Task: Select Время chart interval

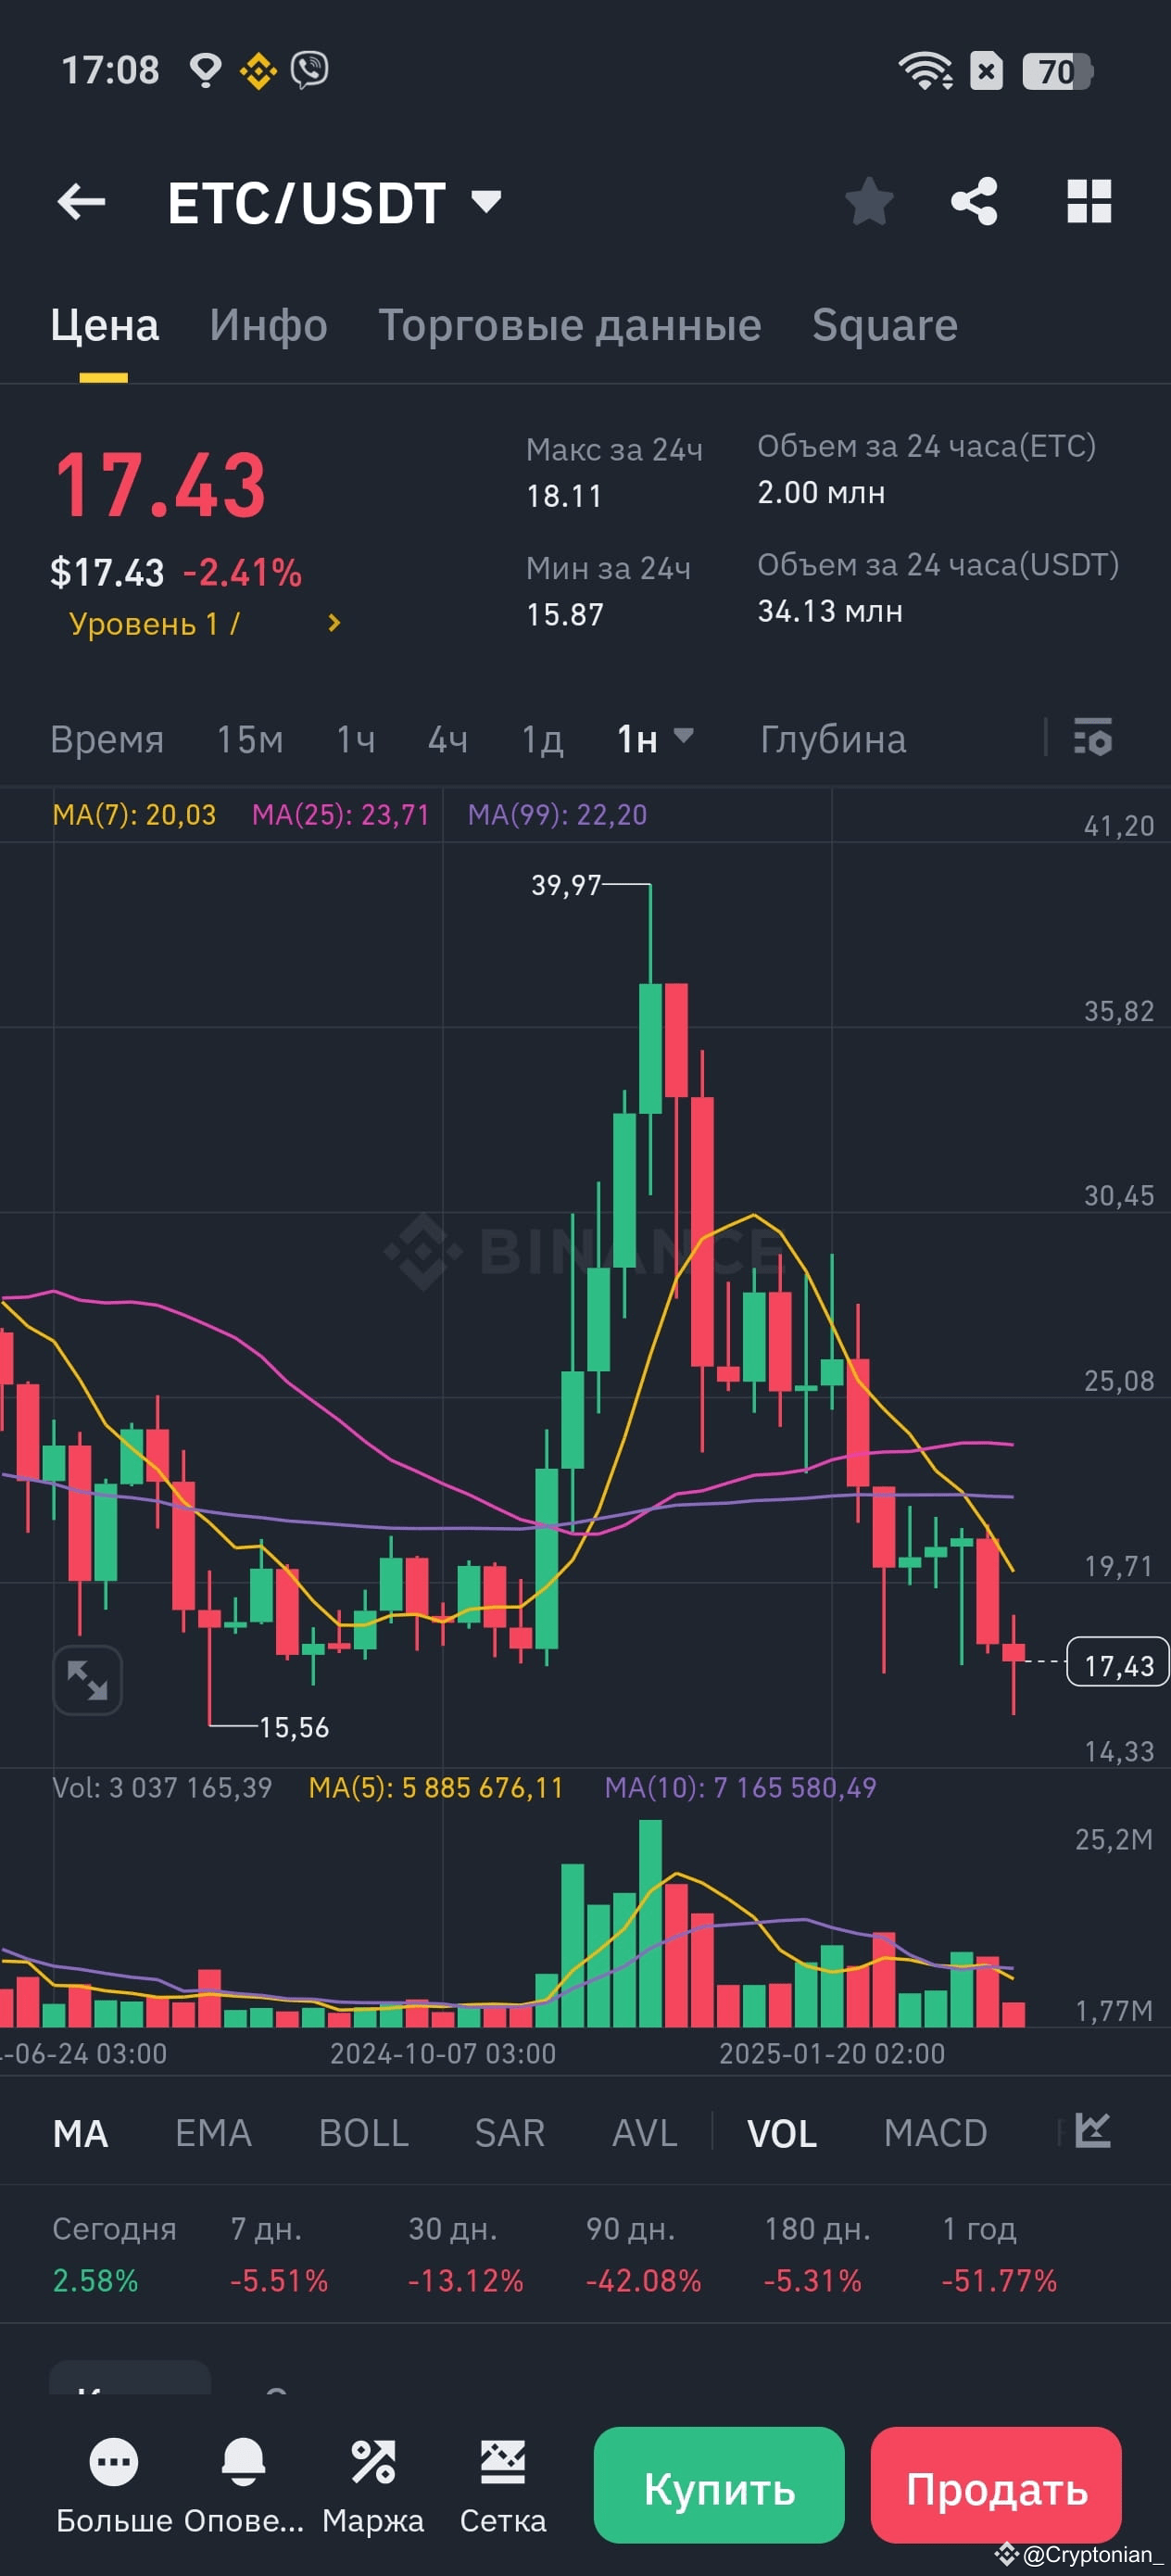Action: tap(107, 740)
